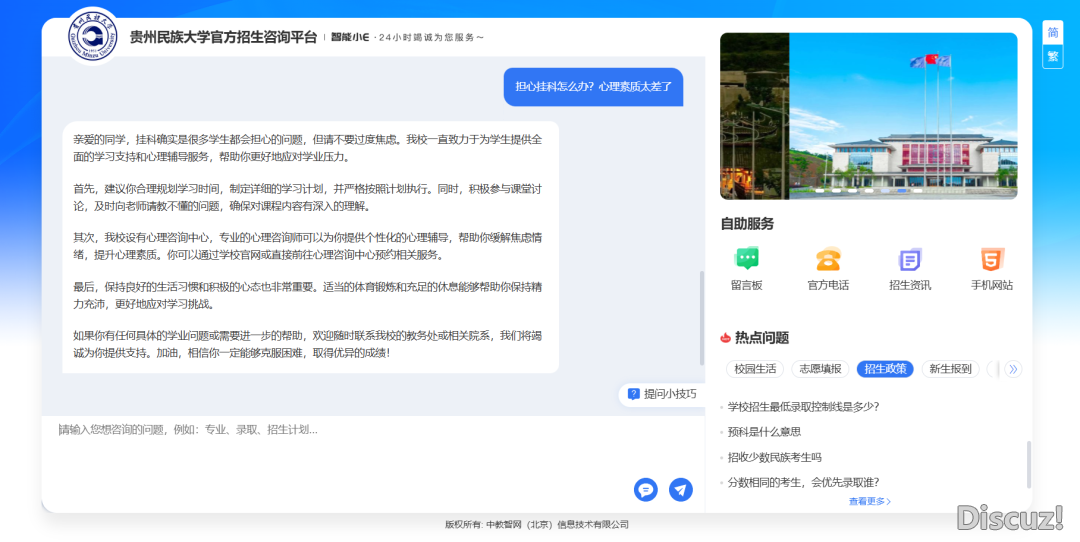Open the 官方电话 telephone icon

click(x=828, y=260)
